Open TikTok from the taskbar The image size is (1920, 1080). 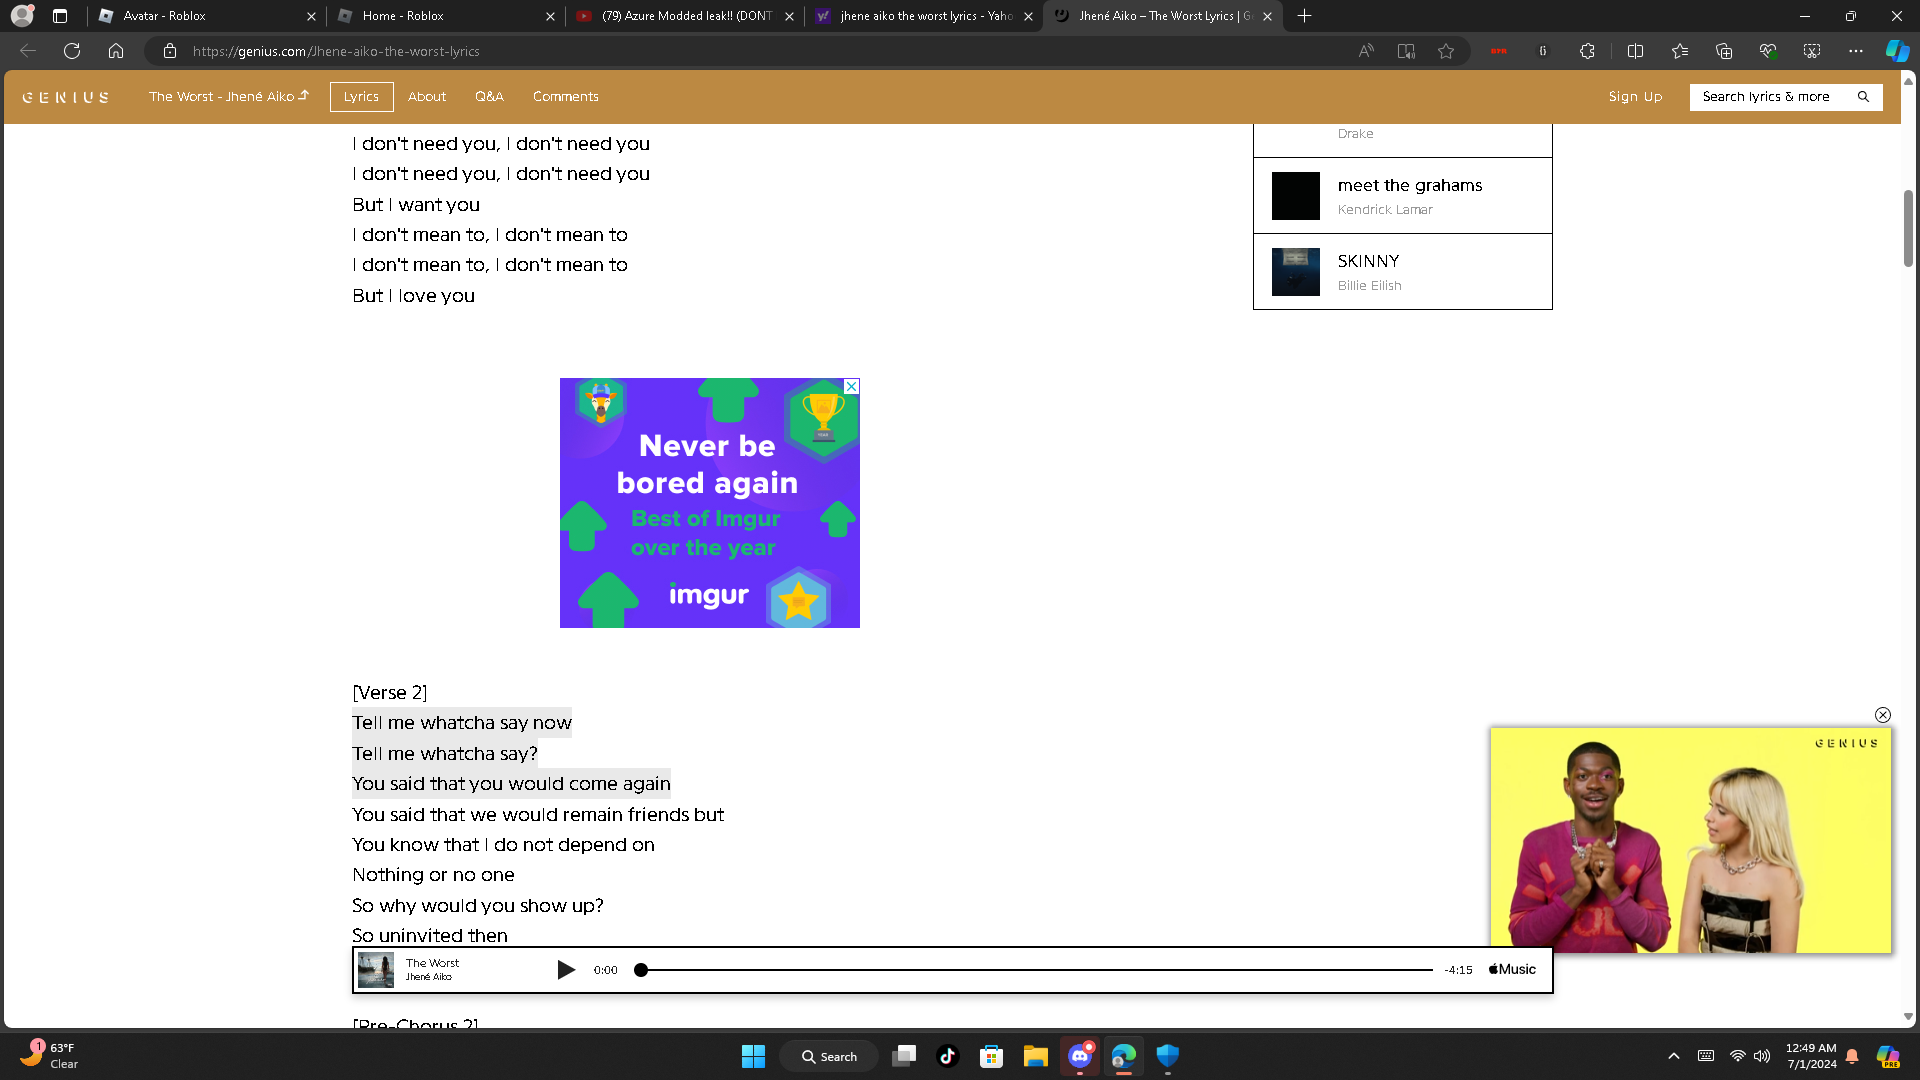(x=948, y=1056)
